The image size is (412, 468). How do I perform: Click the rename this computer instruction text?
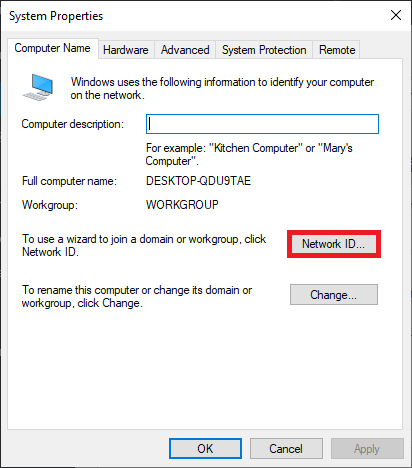click(137, 297)
